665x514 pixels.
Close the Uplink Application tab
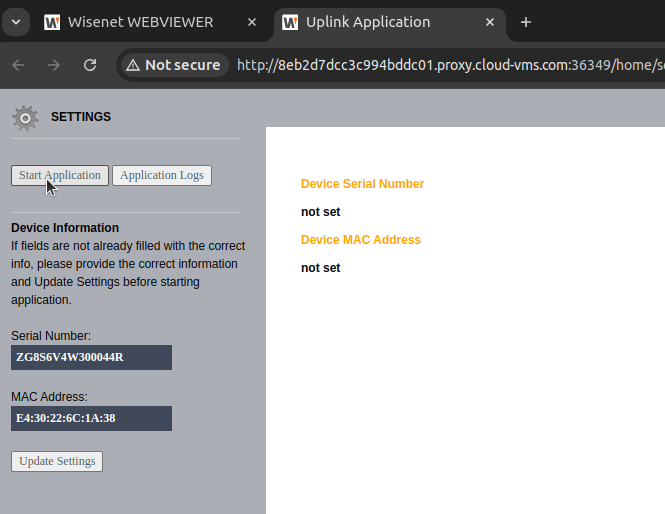click(x=490, y=22)
